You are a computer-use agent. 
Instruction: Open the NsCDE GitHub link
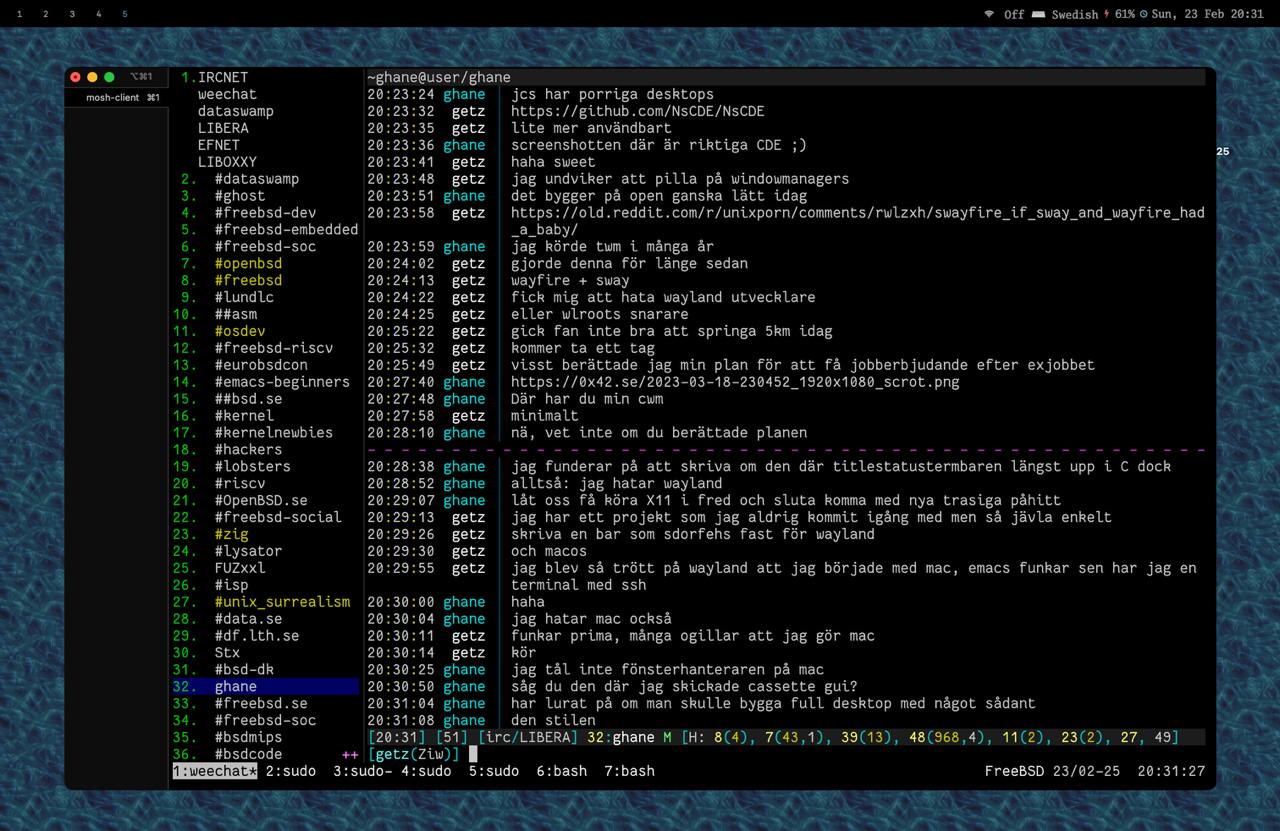(x=637, y=111)
